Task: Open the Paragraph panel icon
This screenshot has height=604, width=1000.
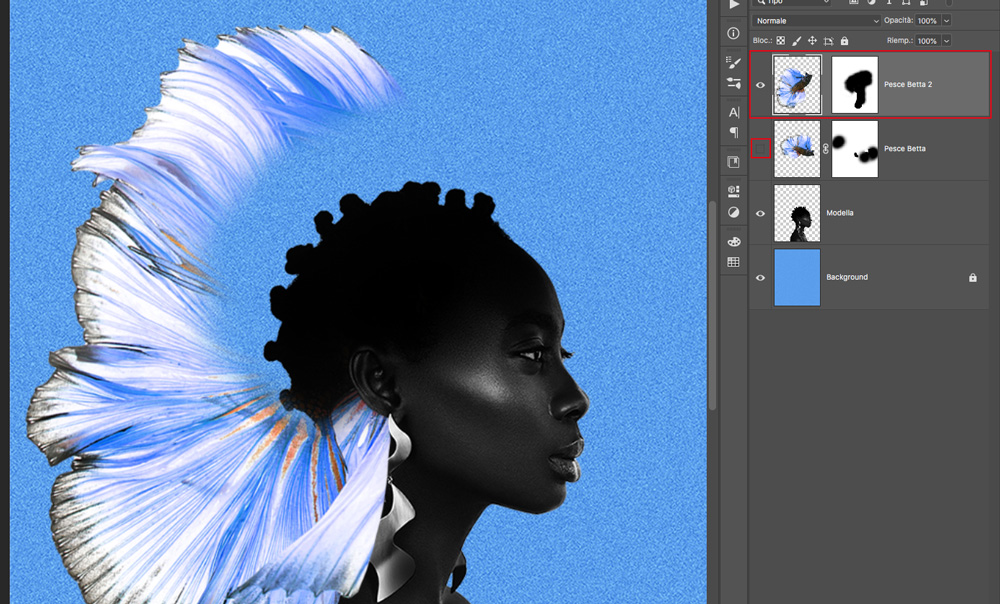Action: coord(734,133)
